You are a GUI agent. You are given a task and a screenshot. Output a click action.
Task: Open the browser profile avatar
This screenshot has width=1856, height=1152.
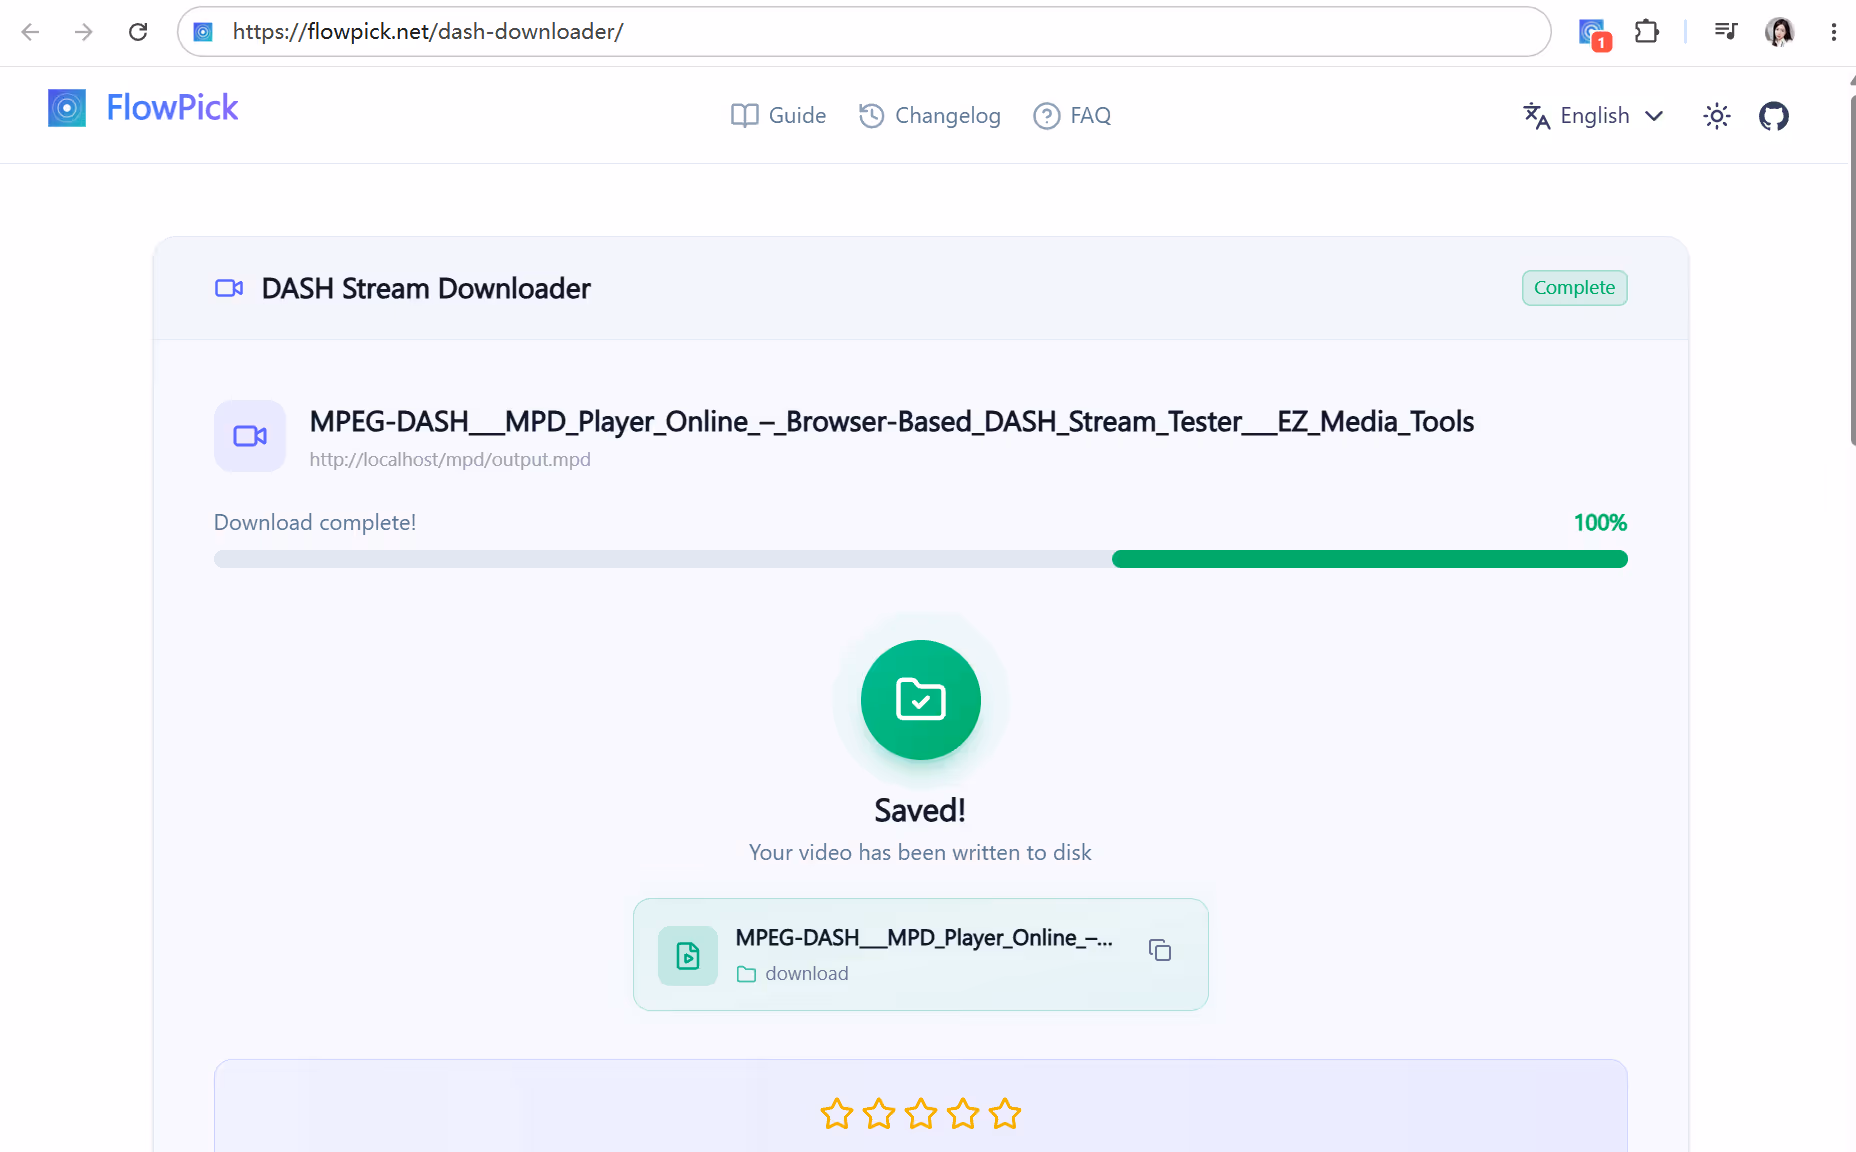[1780, 32]
